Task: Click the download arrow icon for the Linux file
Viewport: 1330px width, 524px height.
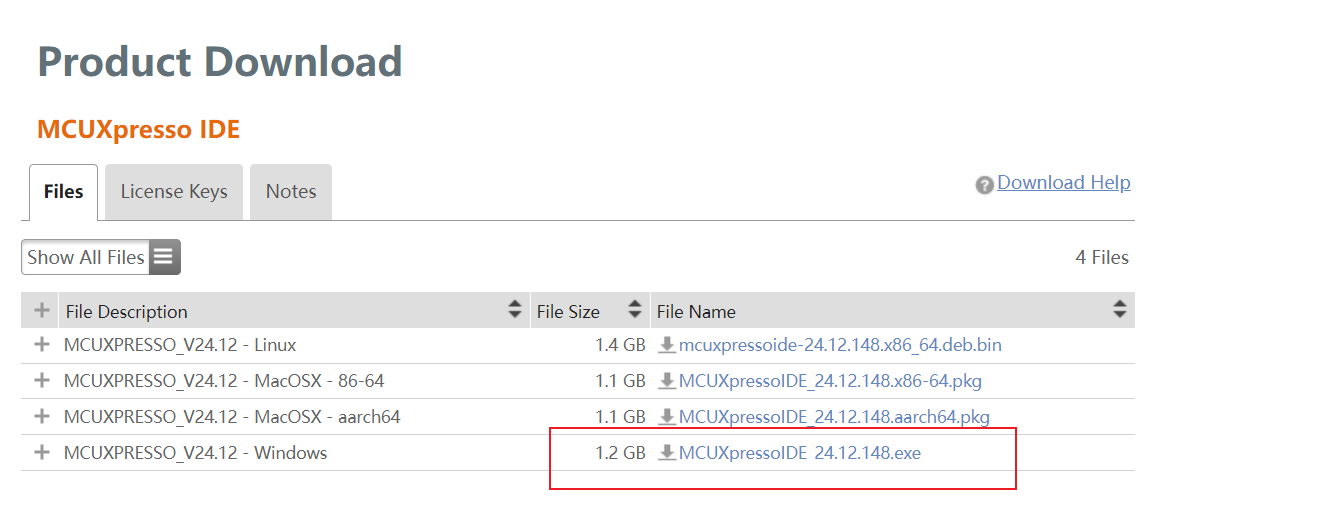Action: [x=667, y=345]
